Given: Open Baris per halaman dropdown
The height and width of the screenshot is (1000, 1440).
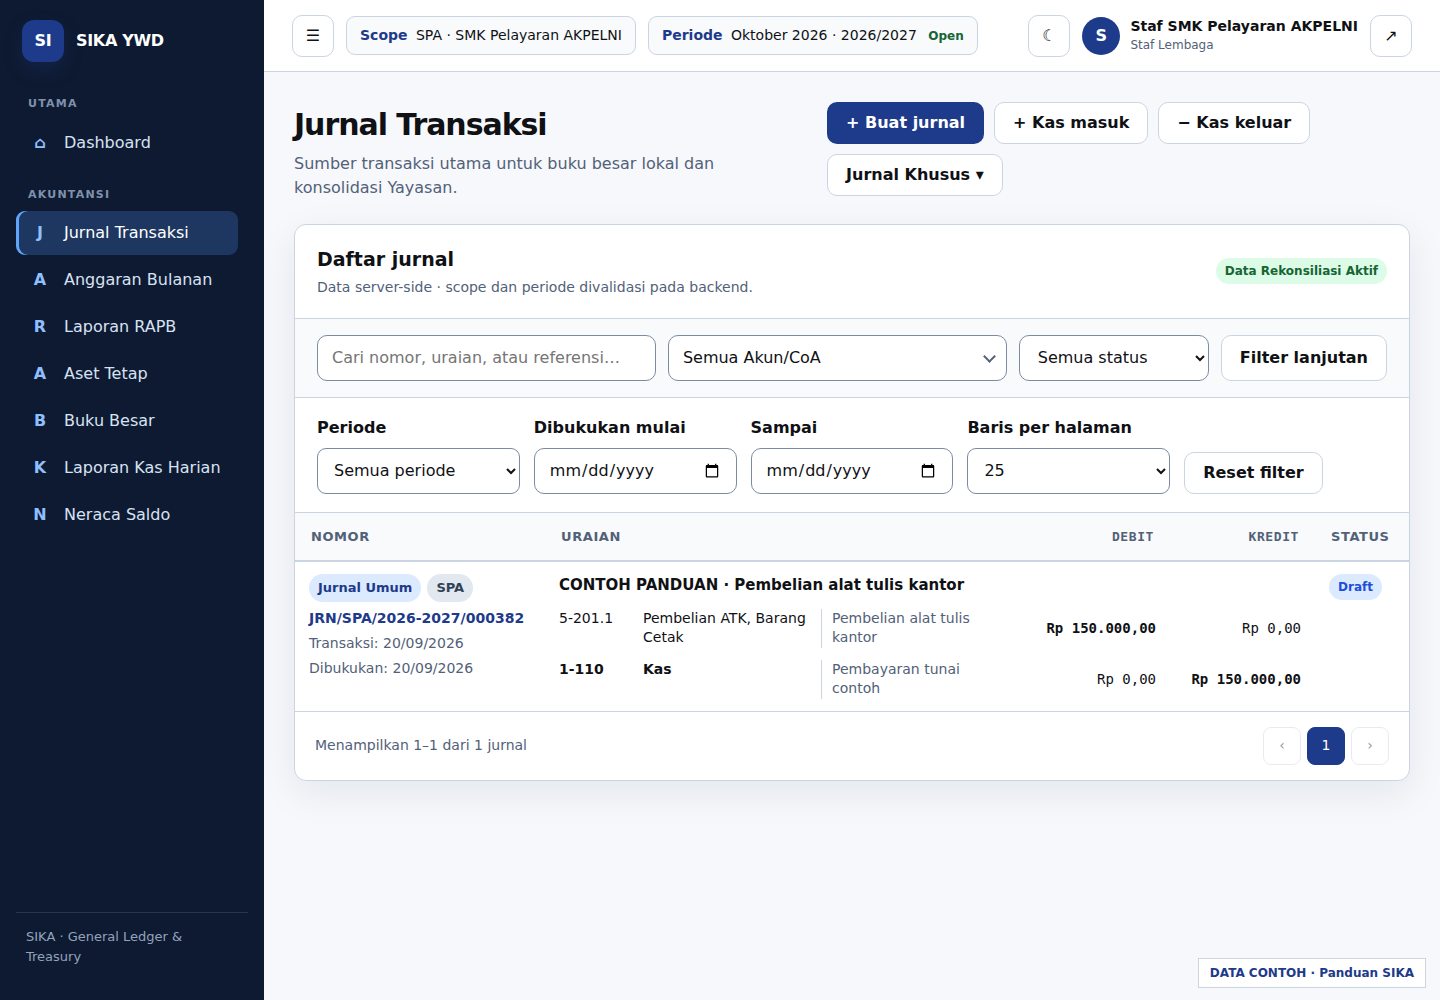Looking at the screenshot, I should pyautogui.click(x=1068, y=471).
